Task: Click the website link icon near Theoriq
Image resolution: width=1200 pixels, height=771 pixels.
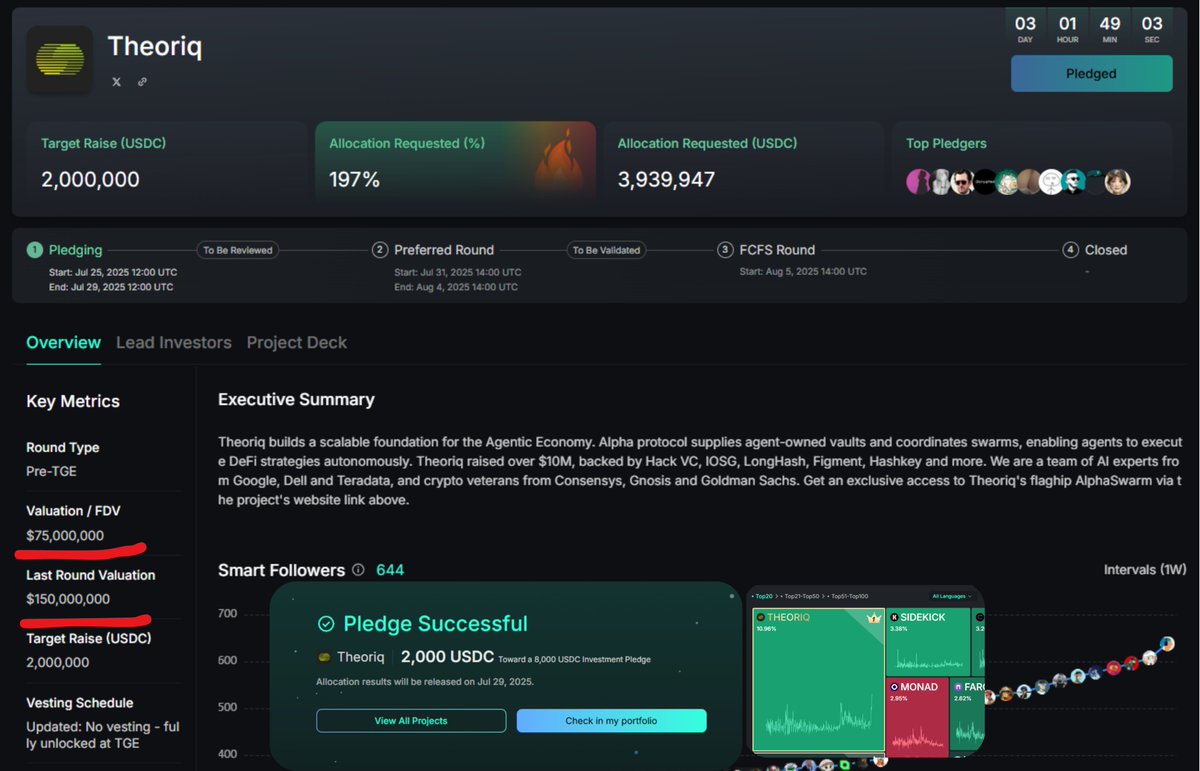Action: (142, 82)
